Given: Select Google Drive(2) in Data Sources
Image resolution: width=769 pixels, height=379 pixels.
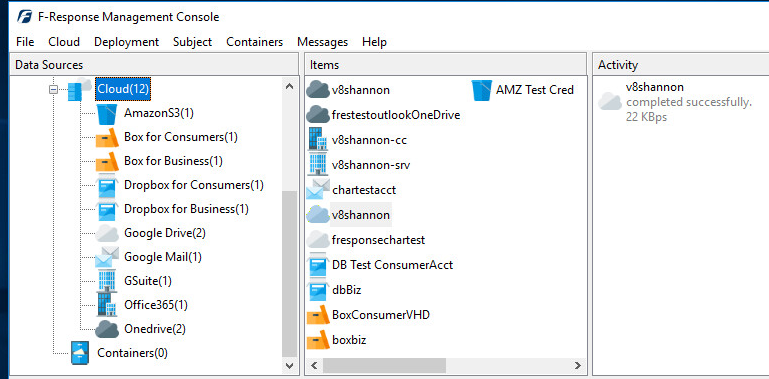Looking at the screenshot, I should click(x=165, y=233).
